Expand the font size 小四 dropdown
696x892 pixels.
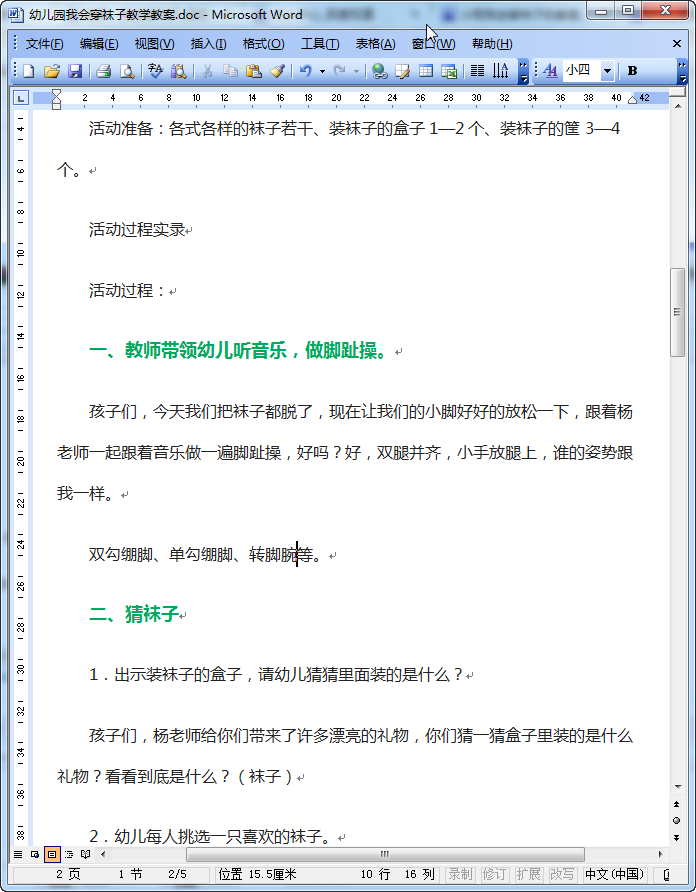[607, 71]
